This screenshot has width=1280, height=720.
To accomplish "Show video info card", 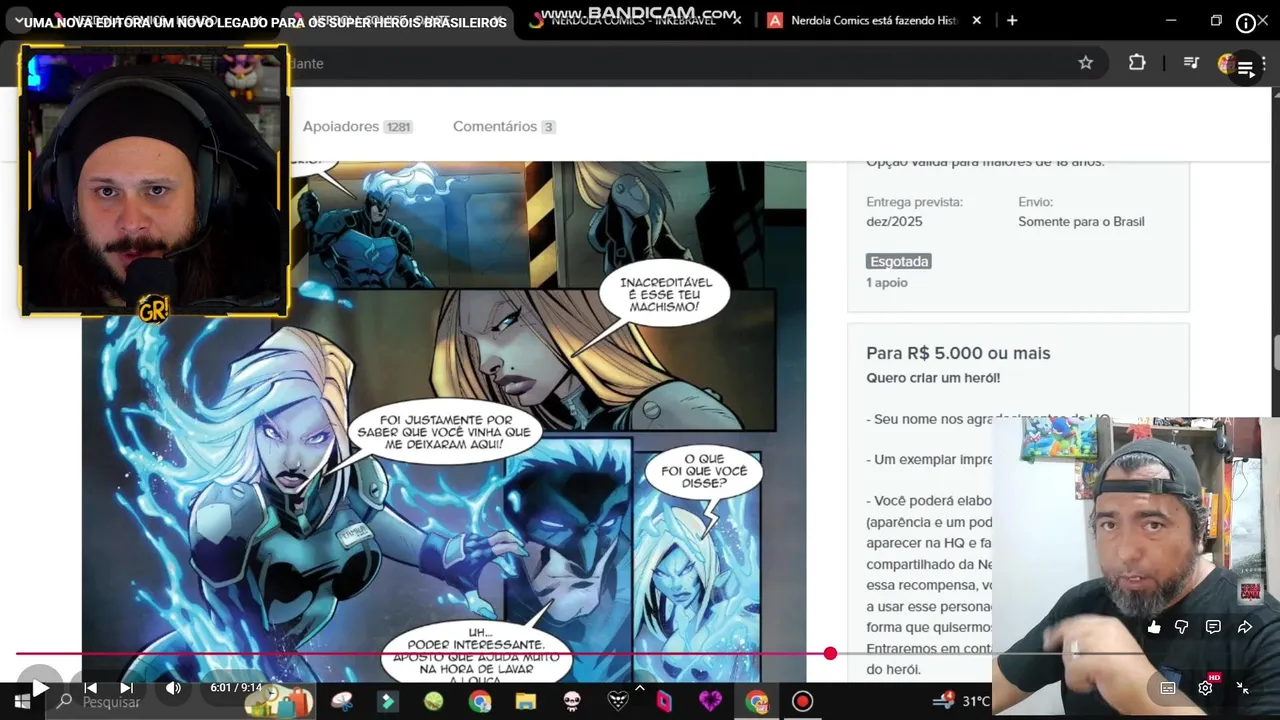I will [x=1246, y=23].
